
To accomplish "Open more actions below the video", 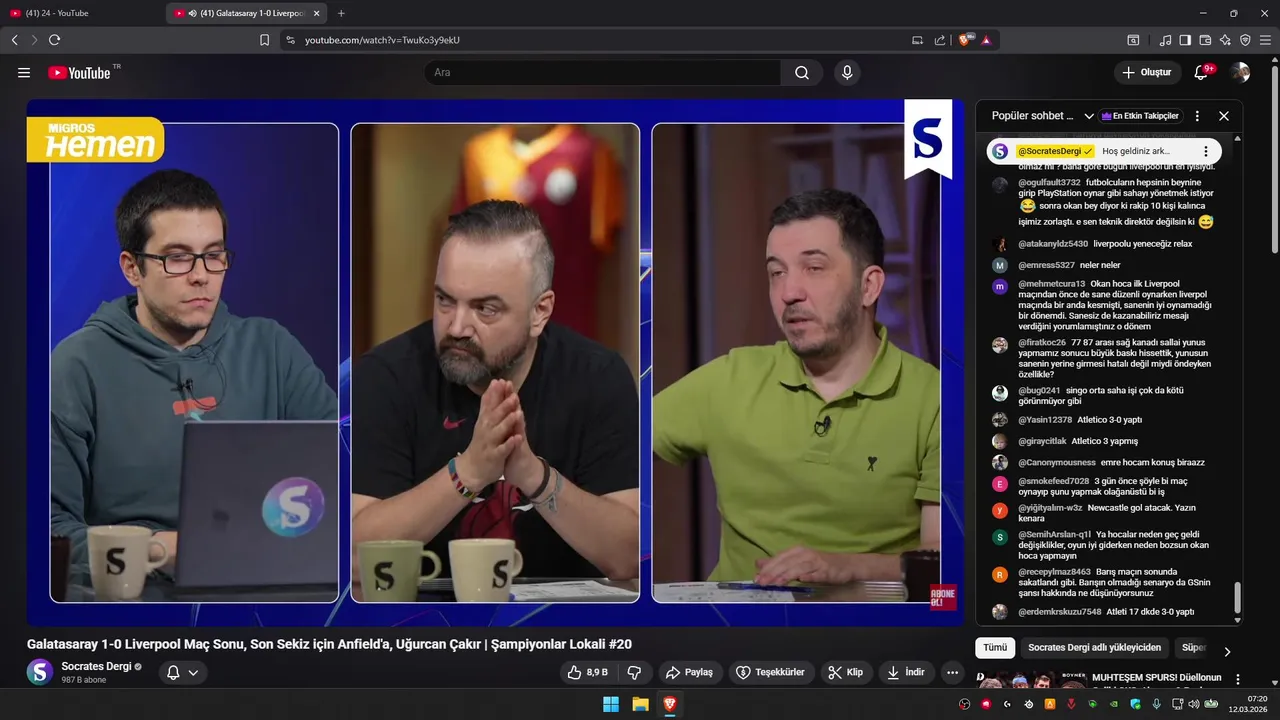I will [952, 673].
